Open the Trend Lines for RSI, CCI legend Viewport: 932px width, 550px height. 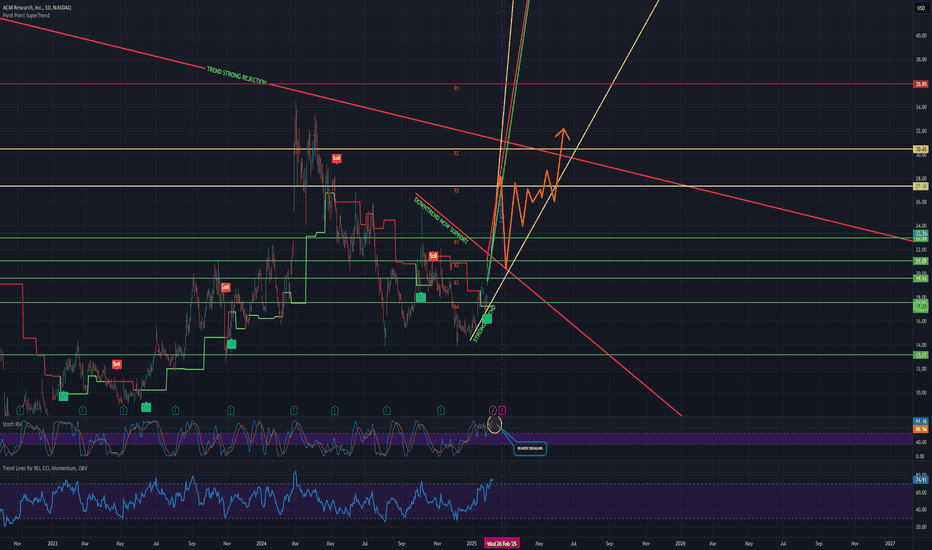tap(45, 469)
